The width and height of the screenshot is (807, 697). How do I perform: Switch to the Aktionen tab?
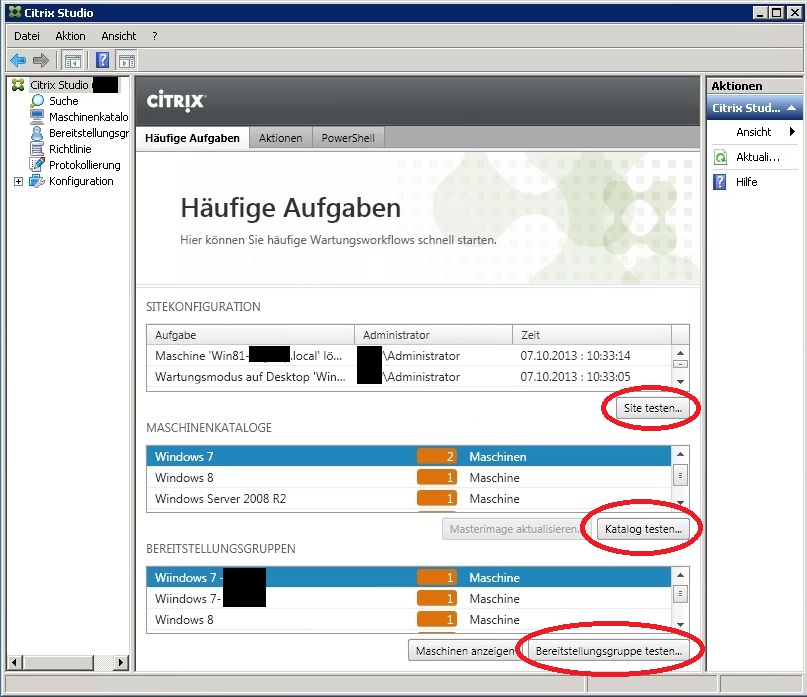(280, 138)
